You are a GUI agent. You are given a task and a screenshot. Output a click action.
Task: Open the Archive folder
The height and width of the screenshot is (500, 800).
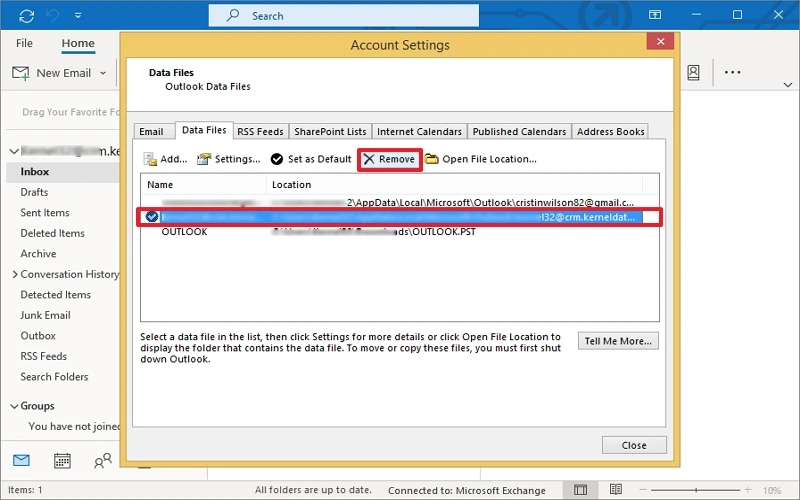38,254
